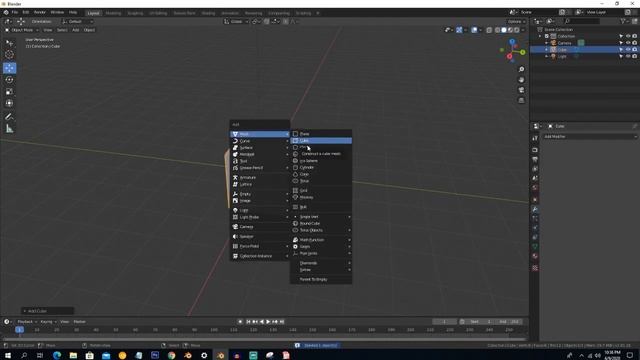The image size is (640, 360).
Task: Open Global transform orientation dropdown
Action: coord(236,21)
